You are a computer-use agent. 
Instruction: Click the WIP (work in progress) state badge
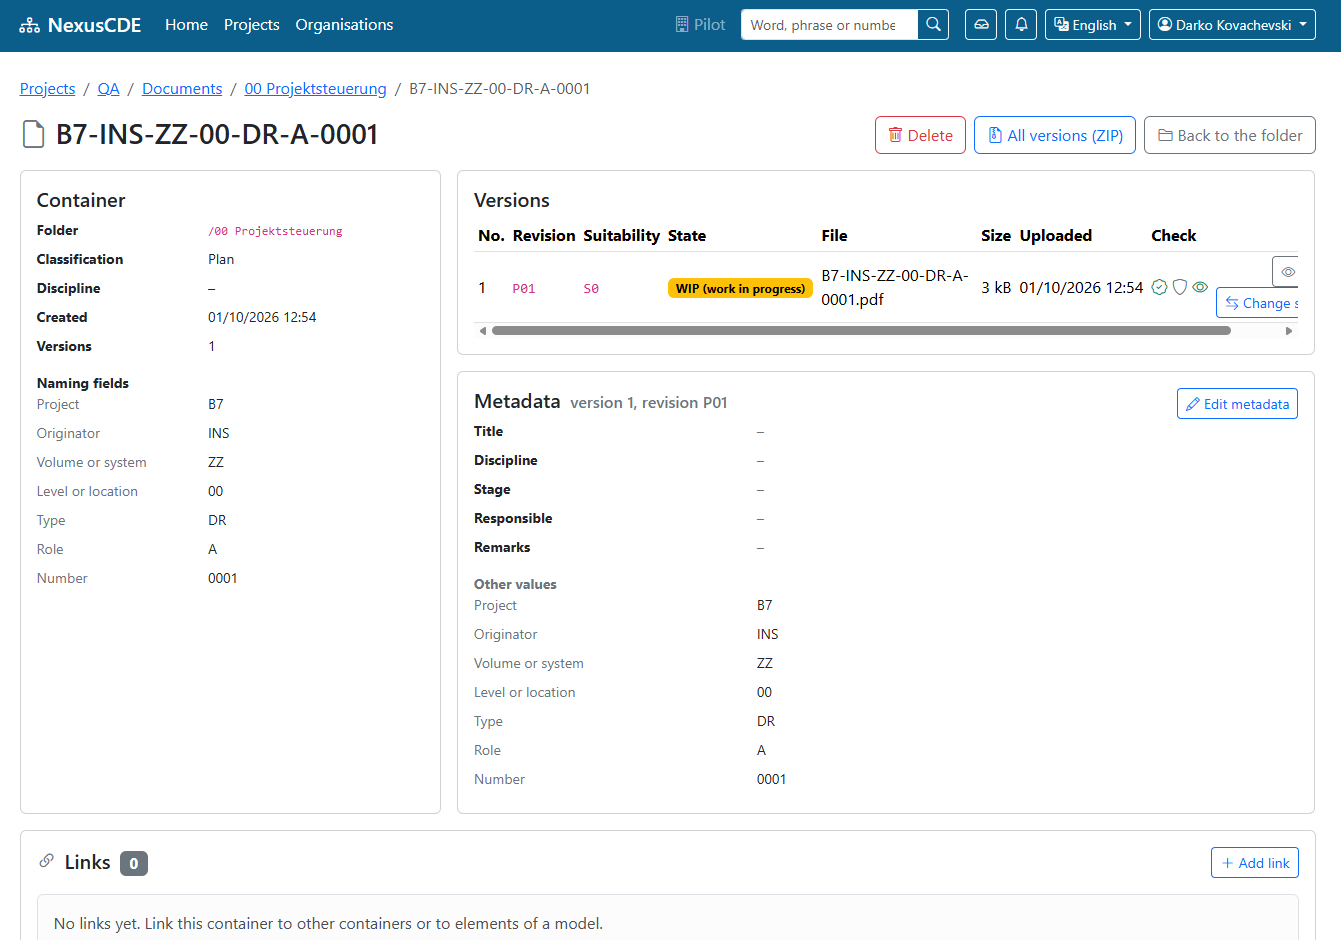740,288
